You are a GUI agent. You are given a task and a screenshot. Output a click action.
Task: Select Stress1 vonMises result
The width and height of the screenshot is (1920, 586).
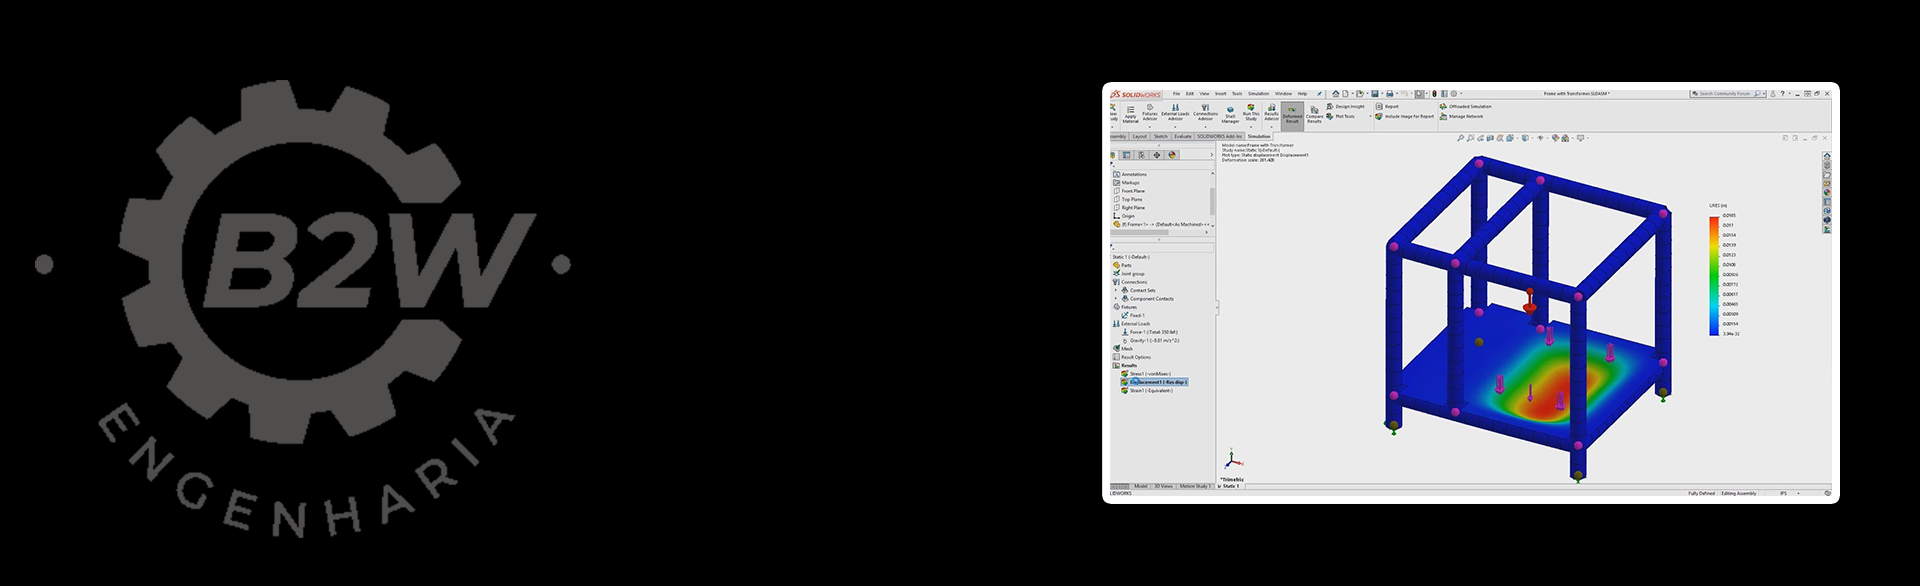(x=1146, y=374)
